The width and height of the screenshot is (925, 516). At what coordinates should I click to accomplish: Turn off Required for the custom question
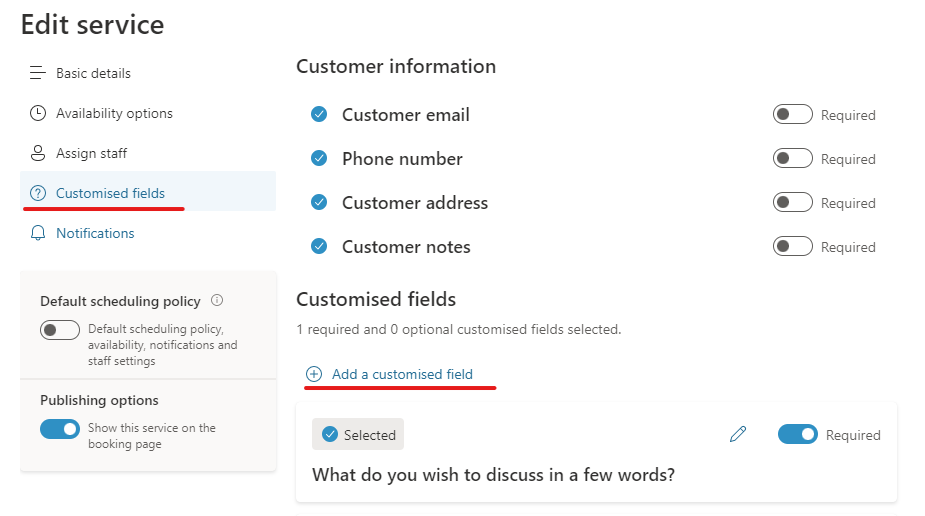coord(797,434)
